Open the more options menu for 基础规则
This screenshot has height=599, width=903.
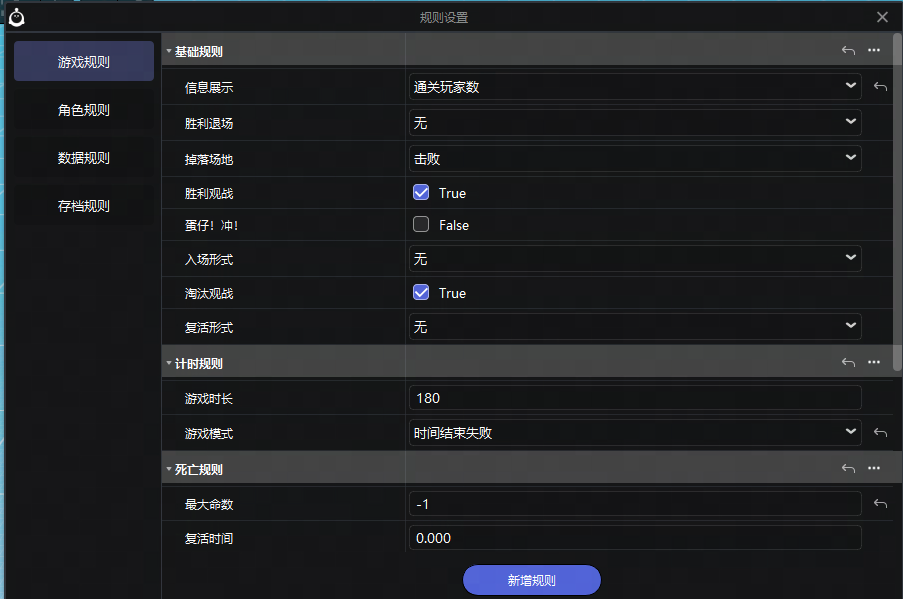(x=874, y=51)
